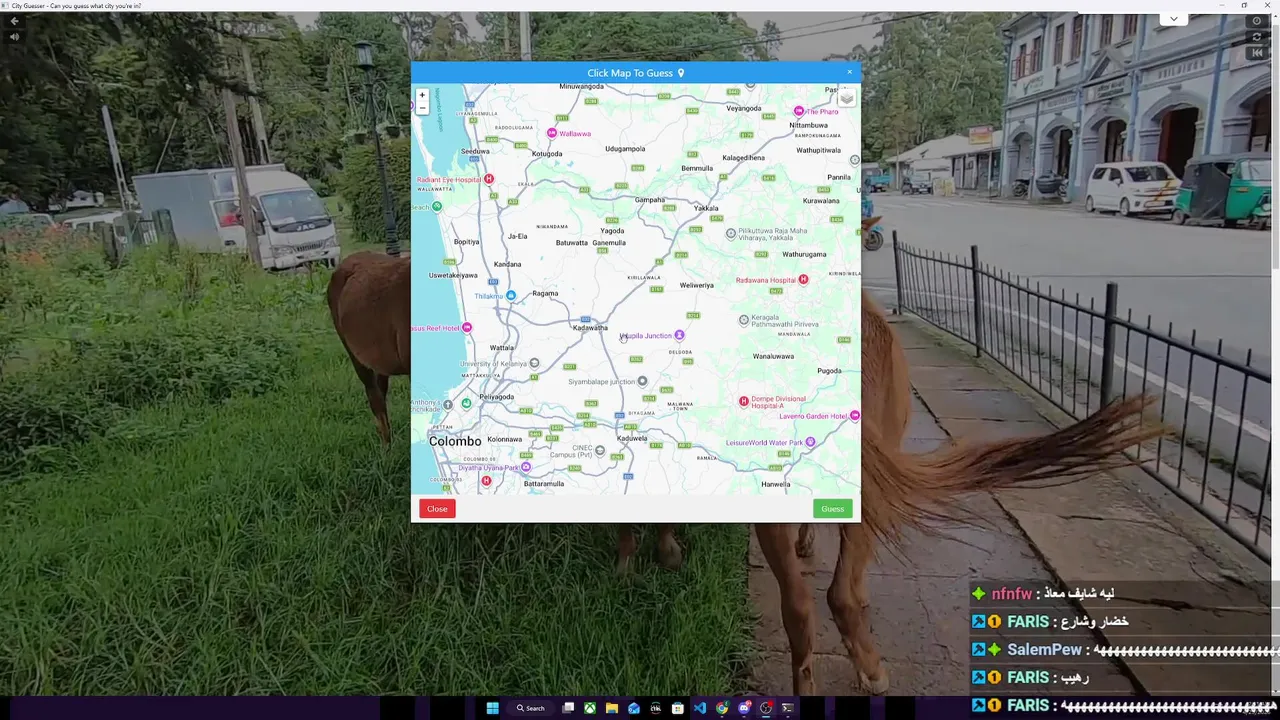Click Keragala Pathmawathi Pirivena marker
The height and width of the screenshot is (720, 1280).
[x=743, y=320]
